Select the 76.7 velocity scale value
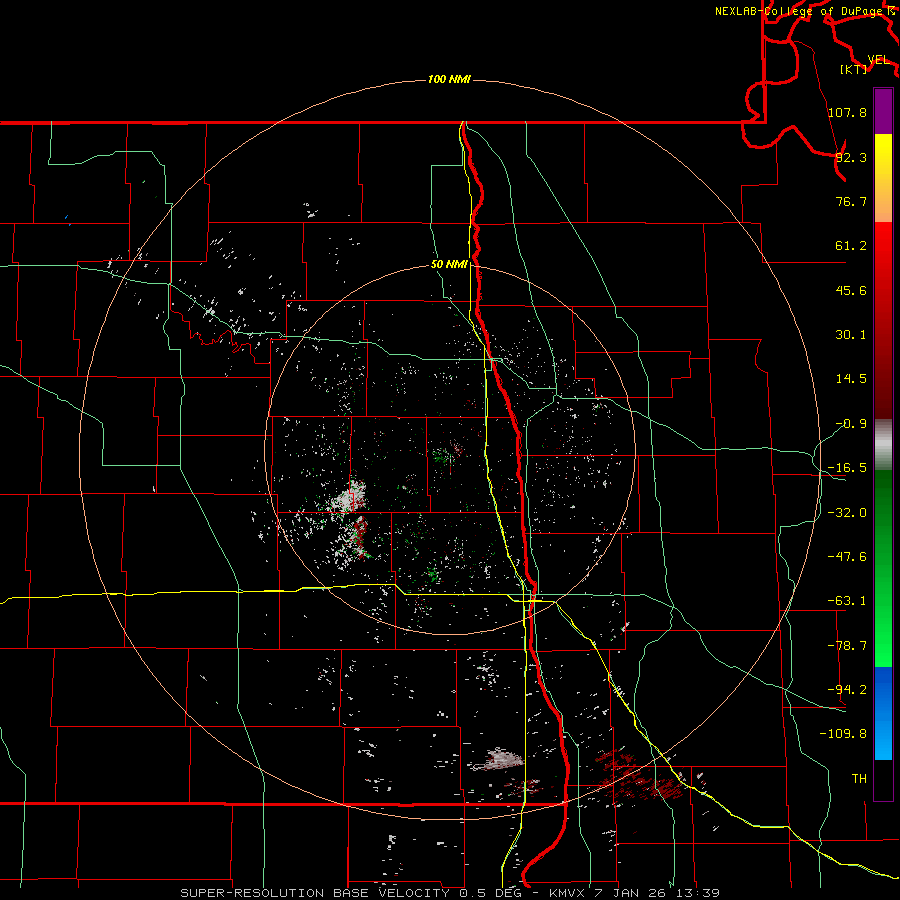 (851, 201)
